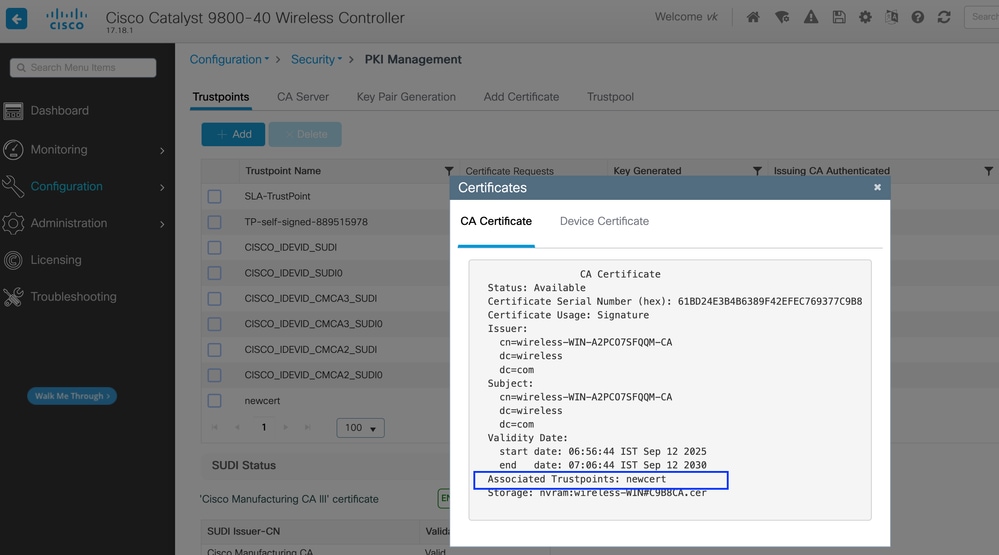
Task: Focus the Search Menu Items field
Action: click(x=83, y=68)
